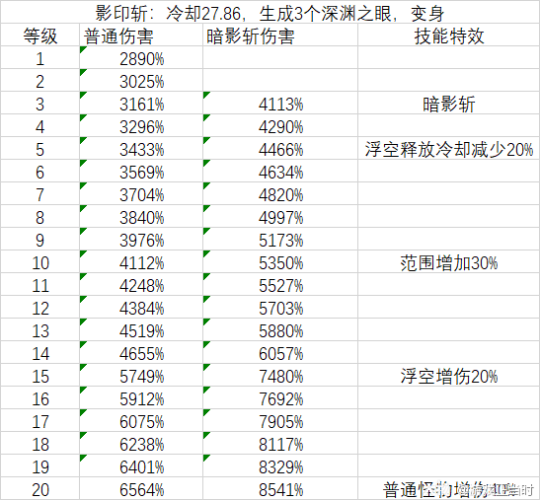Select cell with value 3840%

(141, 216)
